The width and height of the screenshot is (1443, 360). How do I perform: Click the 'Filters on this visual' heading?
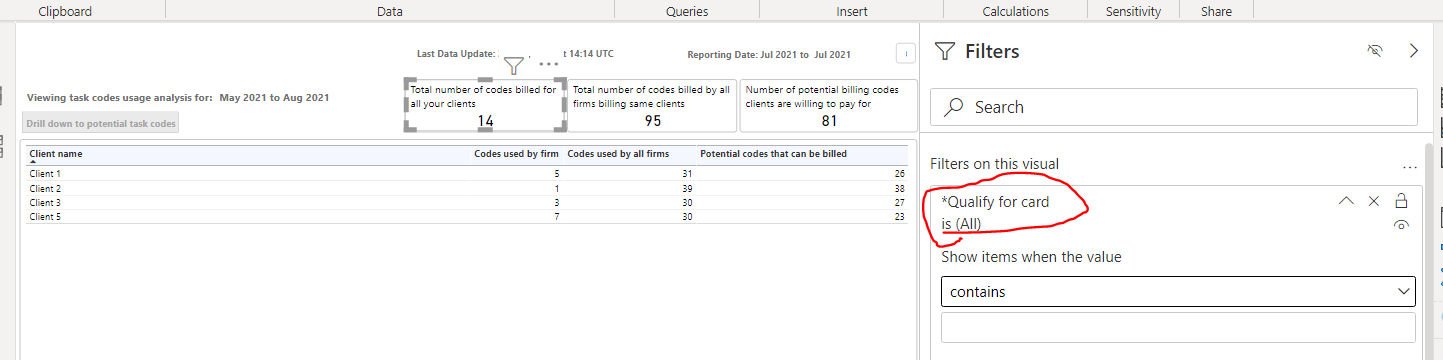click(994, 164)
